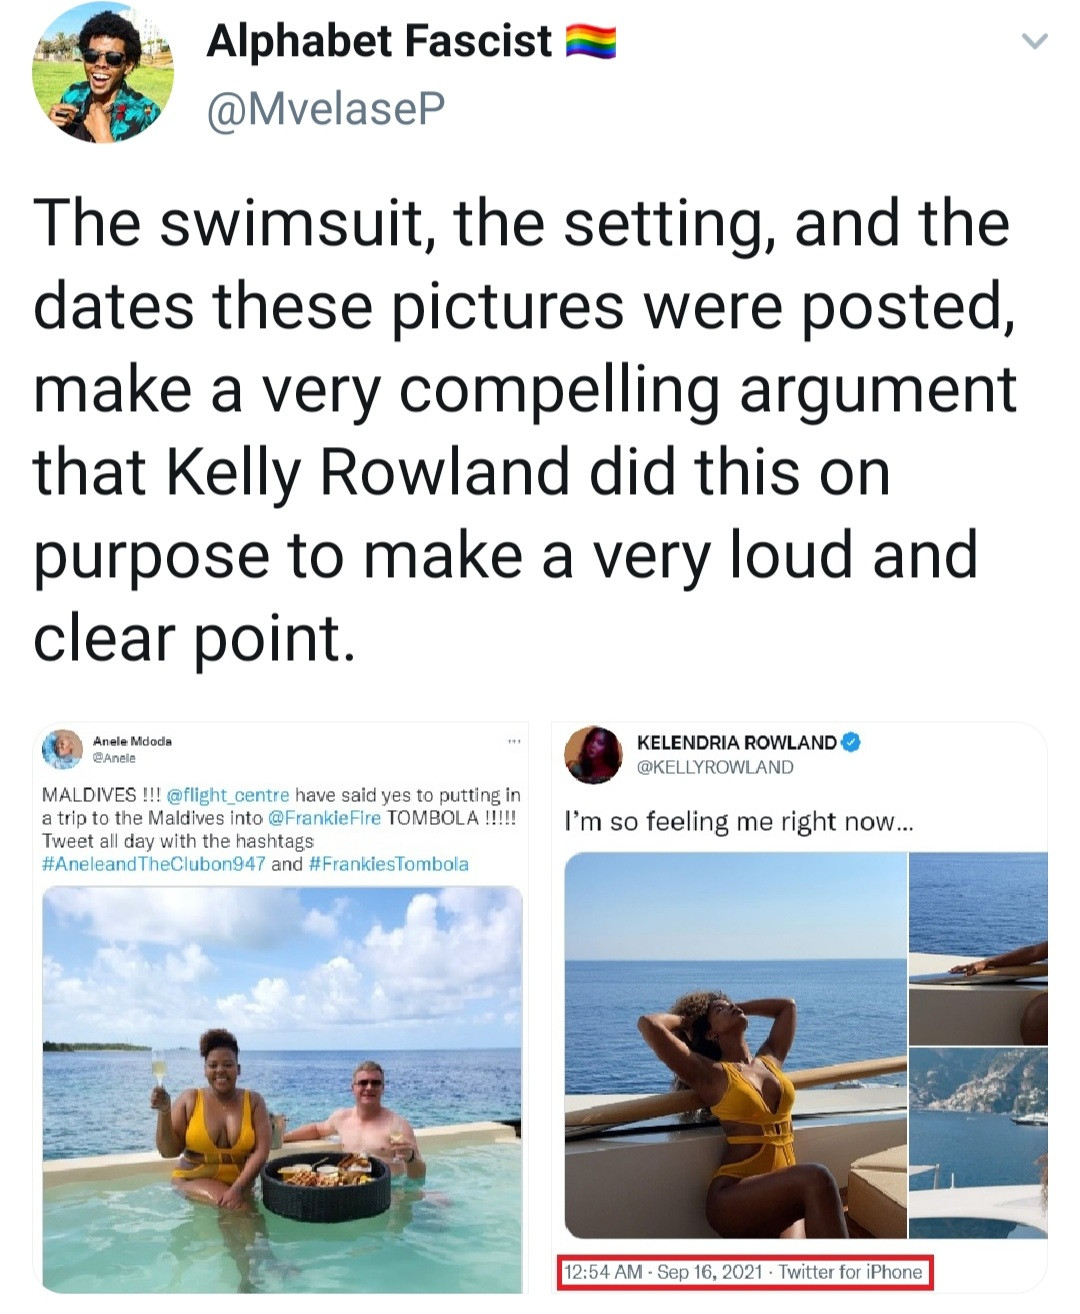The image size is (1080, 1314).
Task: View the Maldives pool photo
Action: tap(282, 1088)
